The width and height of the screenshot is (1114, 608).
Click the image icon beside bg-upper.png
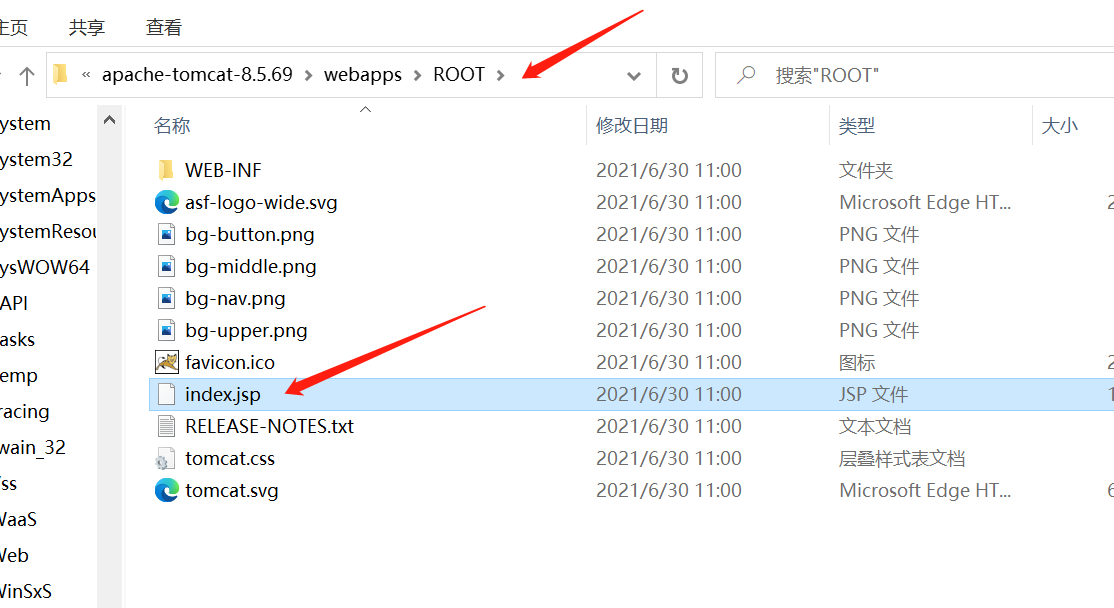[x=166, y=330]
